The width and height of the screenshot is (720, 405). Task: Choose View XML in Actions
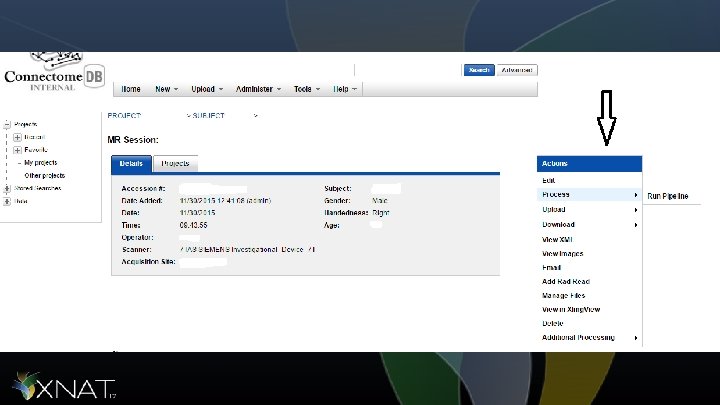557,240
